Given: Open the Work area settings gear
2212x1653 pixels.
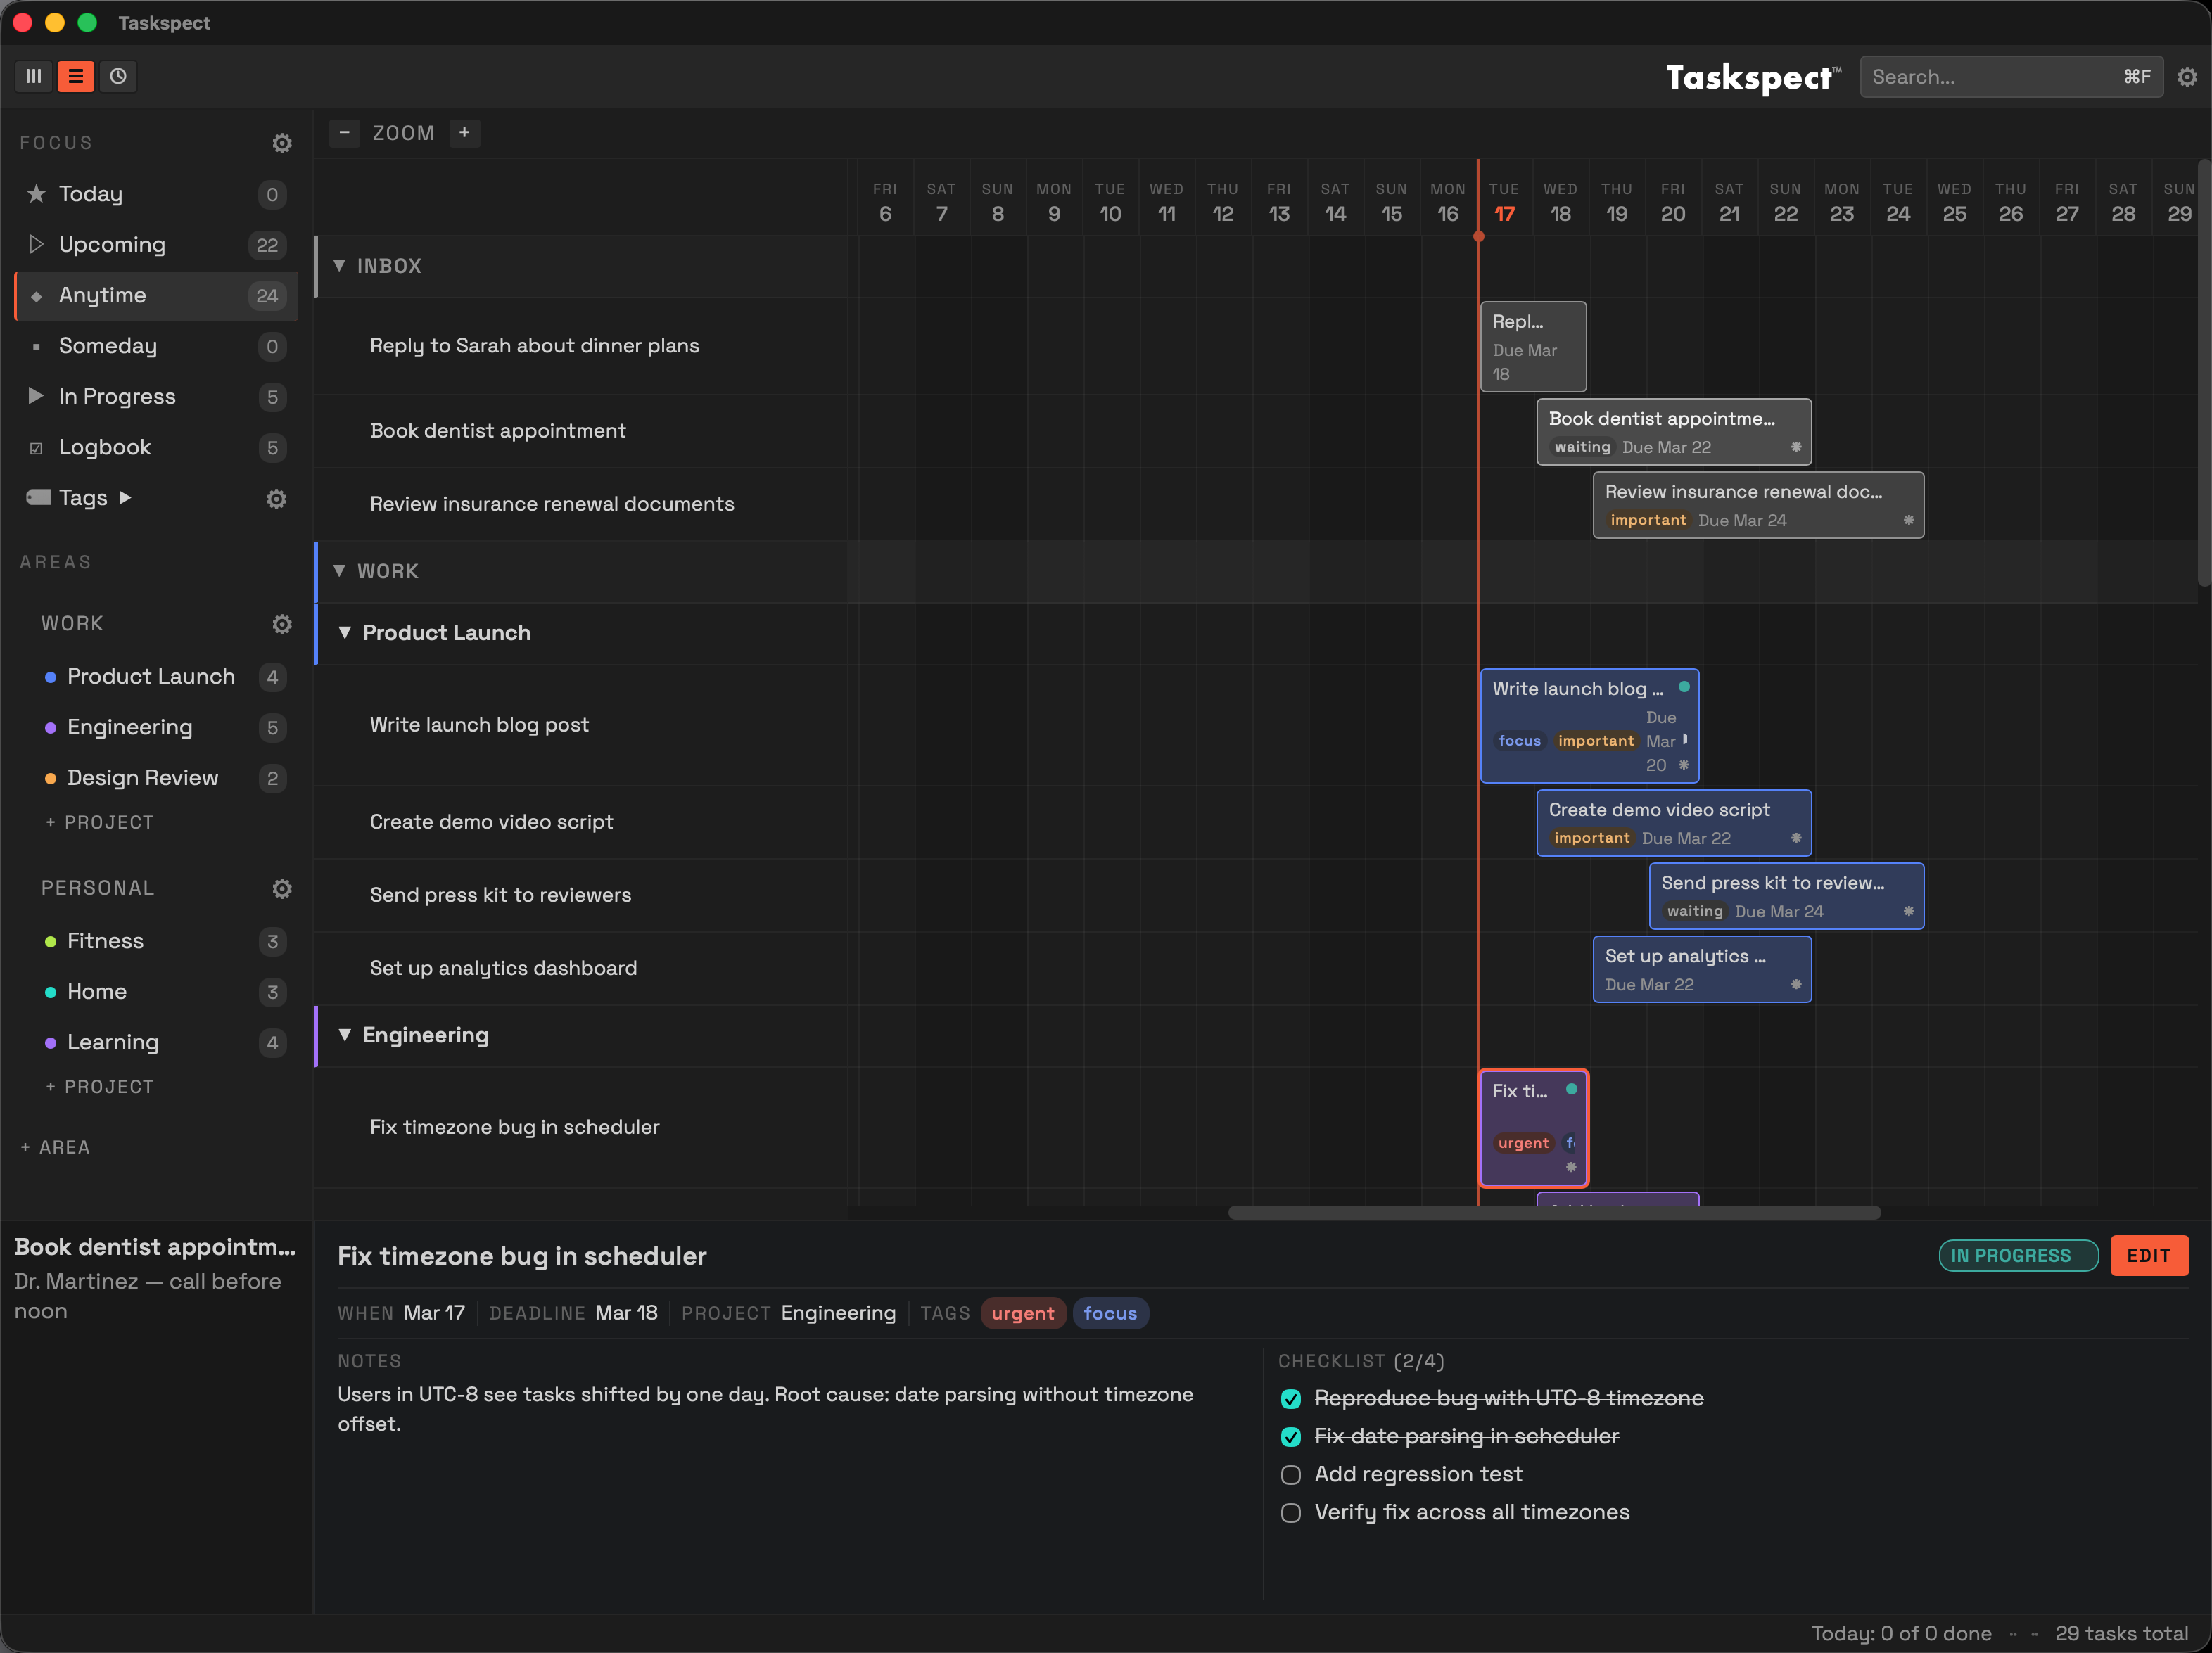Looking at the screenshot, I should point(282,624).
